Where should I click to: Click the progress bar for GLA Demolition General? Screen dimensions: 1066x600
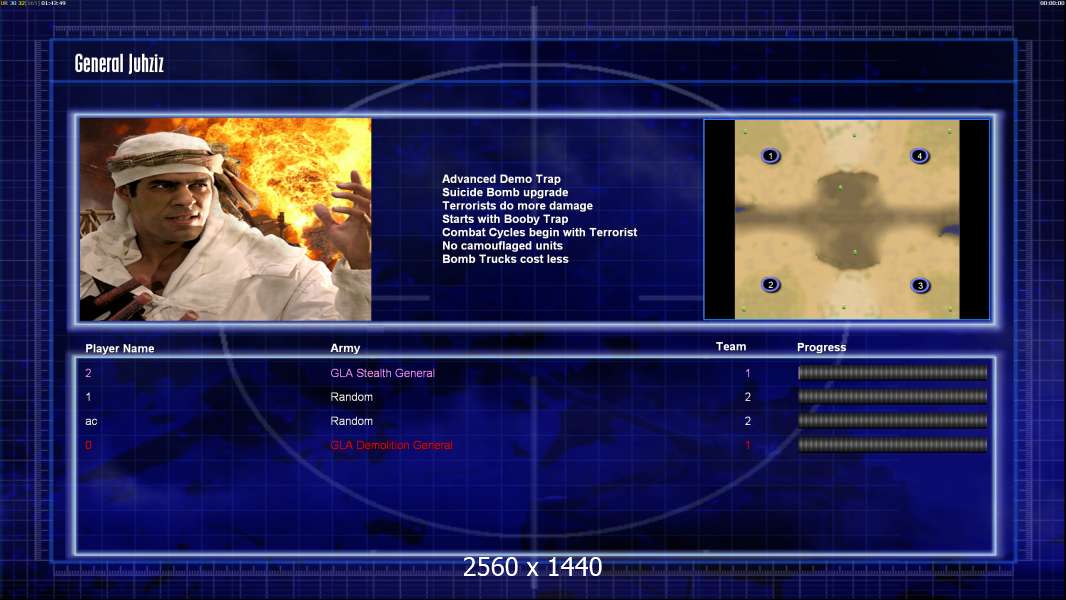(x=892, y=445)
